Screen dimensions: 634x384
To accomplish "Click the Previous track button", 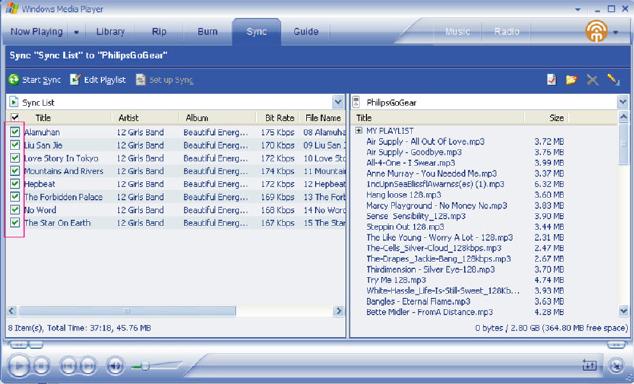I will 69,366.
